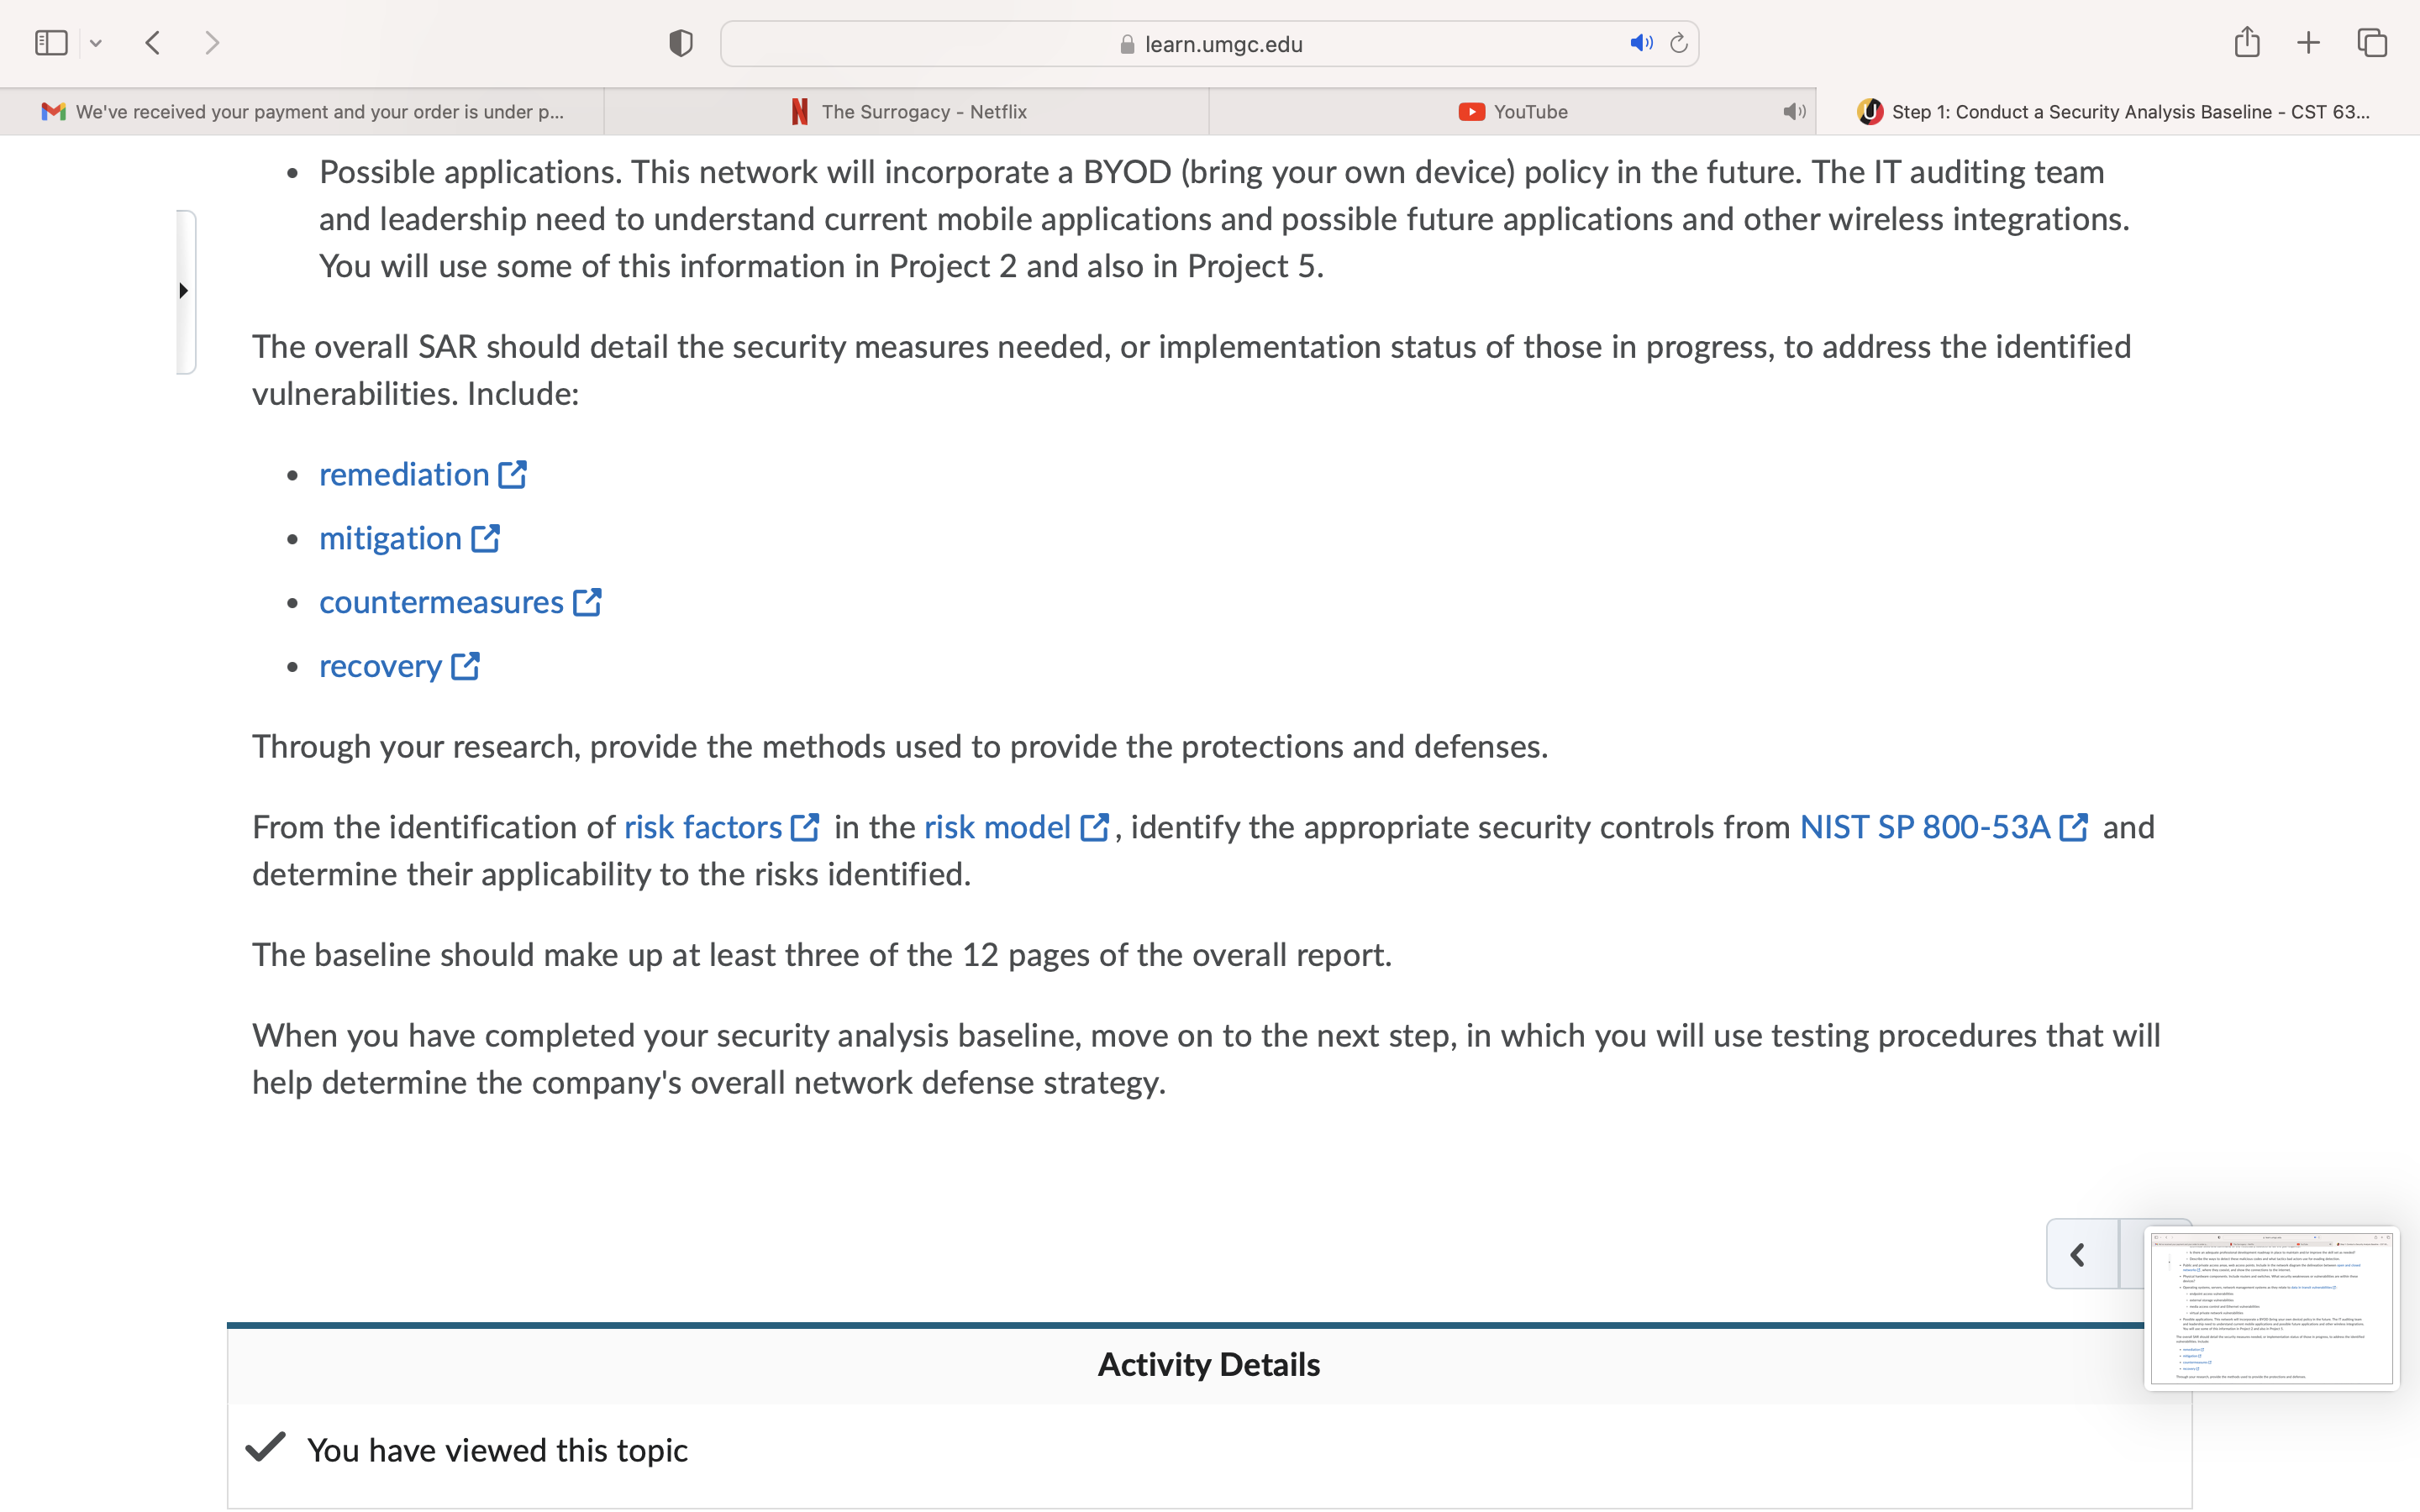The width and height of the screenshot is (2420, 1512).
Task: Toggle the Safari sidebar button
Action: click(51, 43)
